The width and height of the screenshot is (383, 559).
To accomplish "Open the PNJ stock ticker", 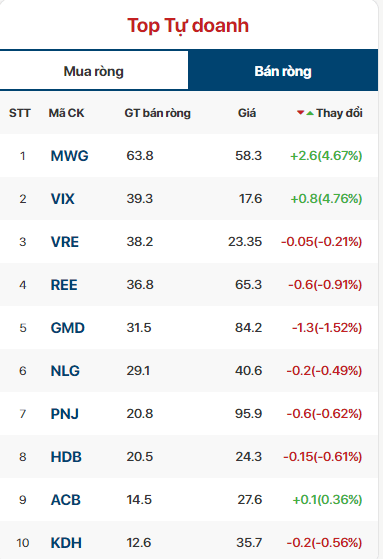I will (65, 414).
